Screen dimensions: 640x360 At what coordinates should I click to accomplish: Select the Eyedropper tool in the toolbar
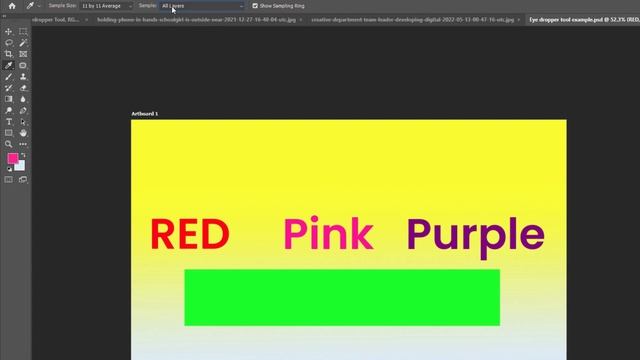point(9,65)
